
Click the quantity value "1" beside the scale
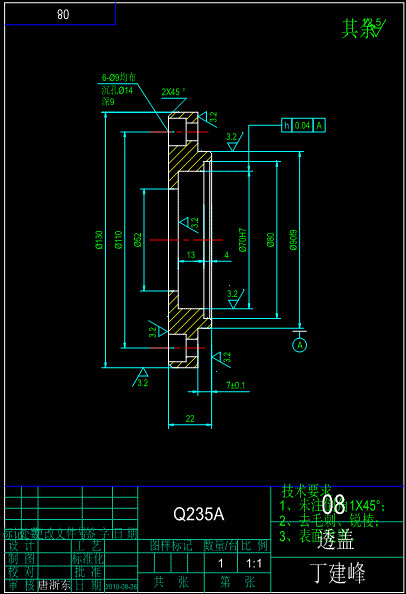[221, 564]
